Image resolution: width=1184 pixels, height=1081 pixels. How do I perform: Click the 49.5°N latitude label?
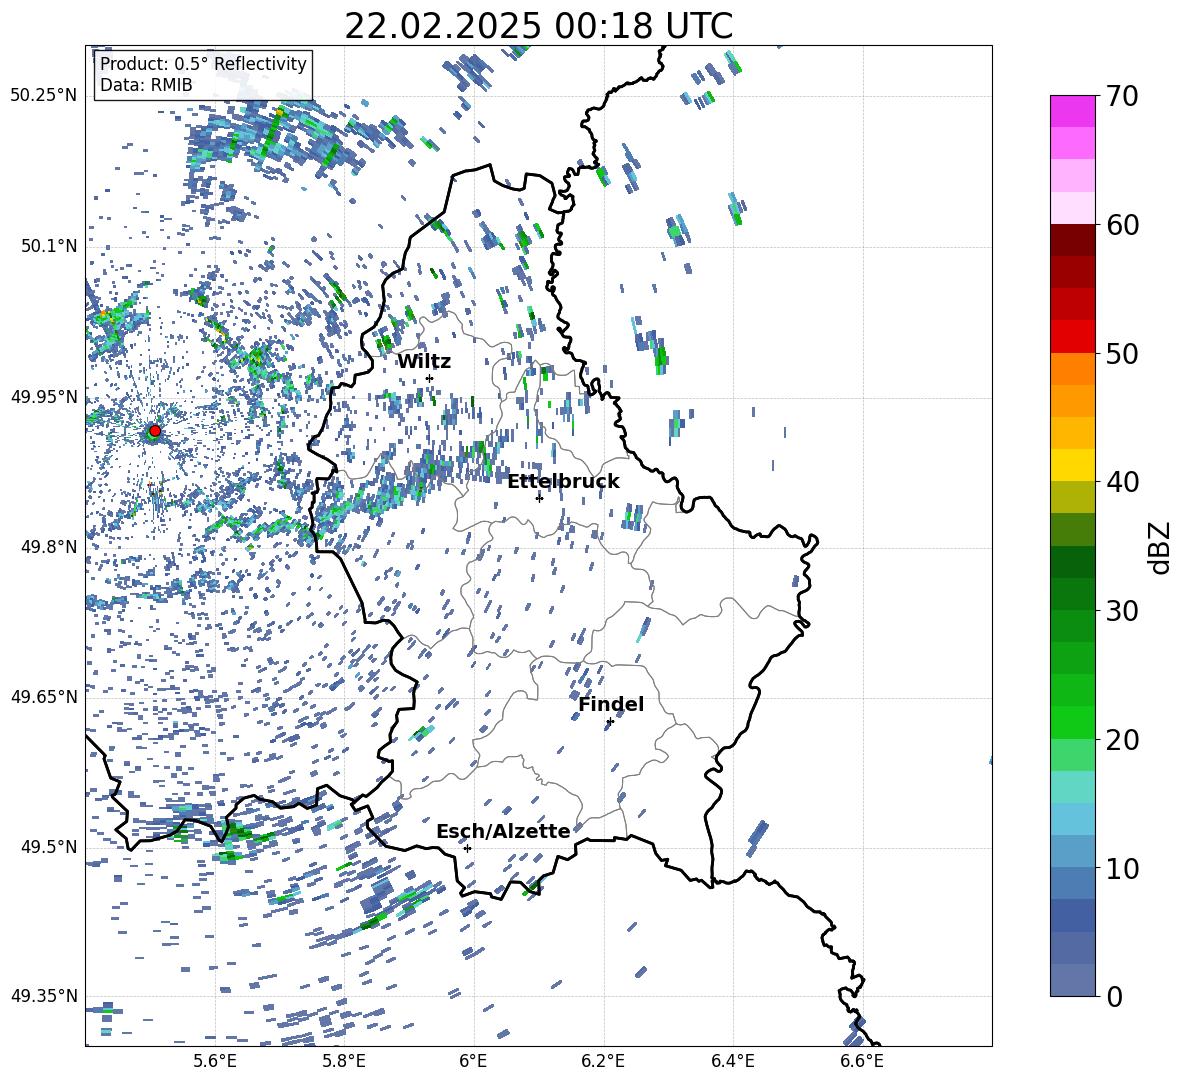tap(49, 847)
